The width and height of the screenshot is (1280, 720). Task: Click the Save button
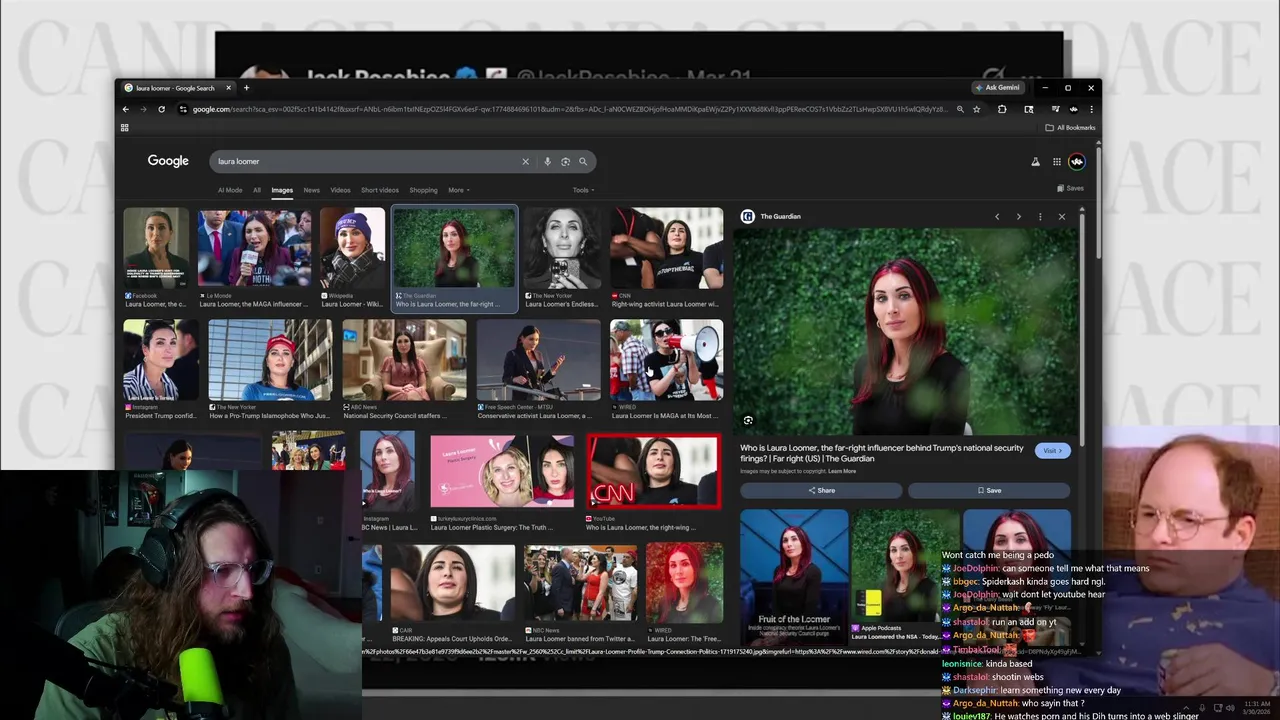[x=989, y=490]
